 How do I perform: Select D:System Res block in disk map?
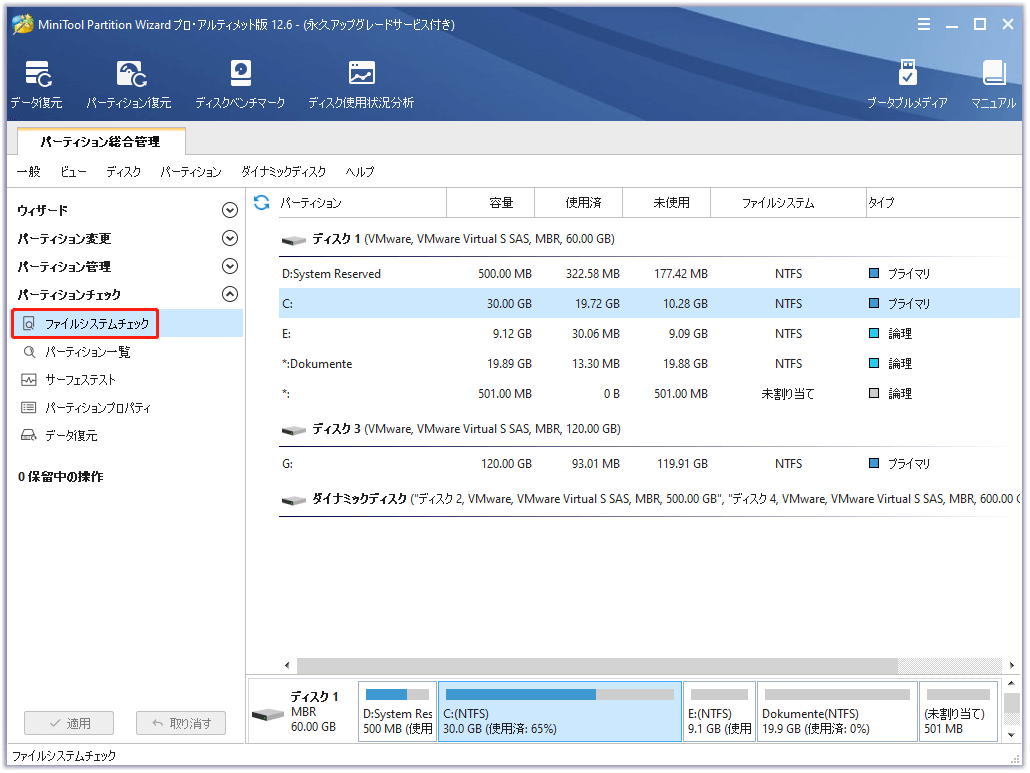[397, 711]
